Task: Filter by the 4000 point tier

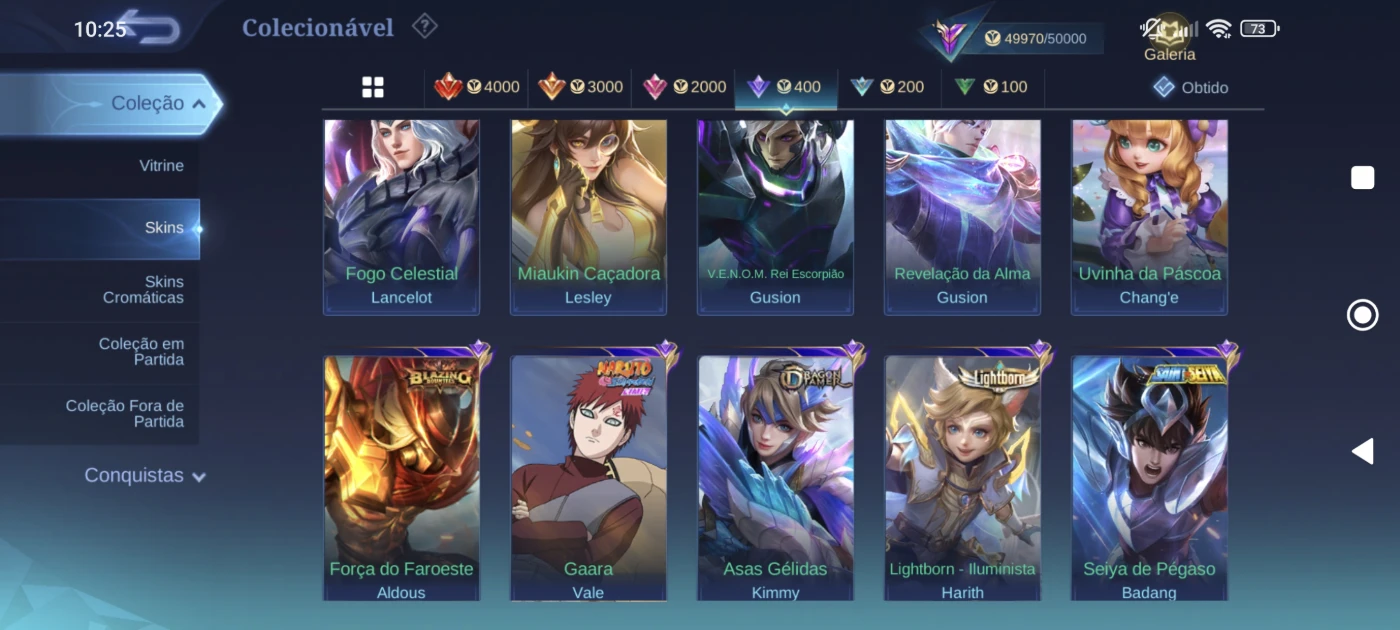Action: click(477, 87)
